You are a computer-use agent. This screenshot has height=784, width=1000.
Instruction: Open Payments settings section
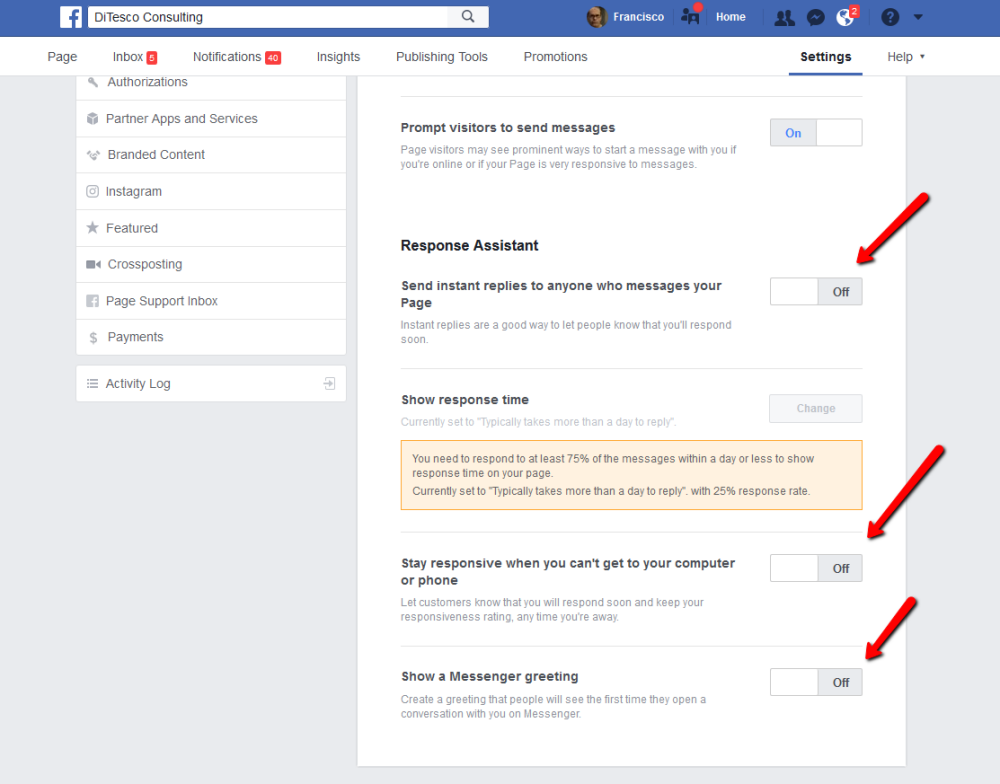point(211,337)
